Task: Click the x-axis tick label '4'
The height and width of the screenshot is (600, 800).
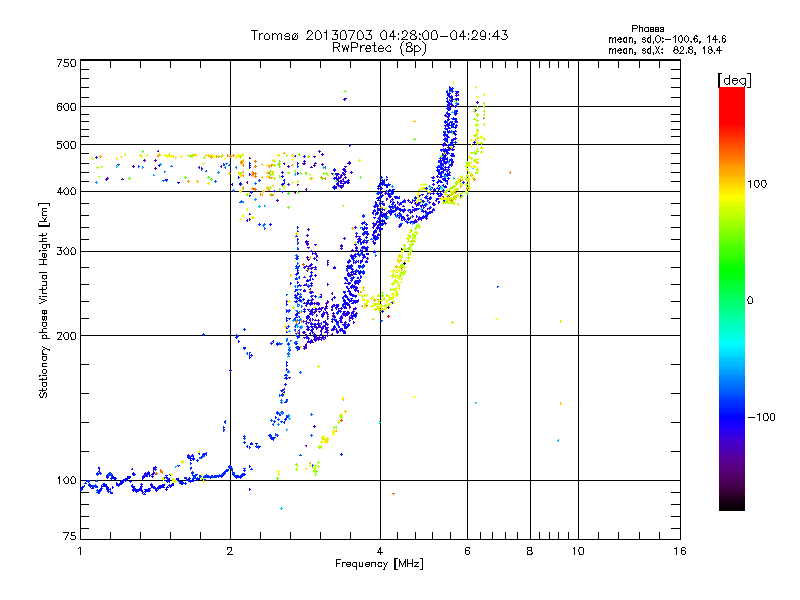Action: click(380, 551)
